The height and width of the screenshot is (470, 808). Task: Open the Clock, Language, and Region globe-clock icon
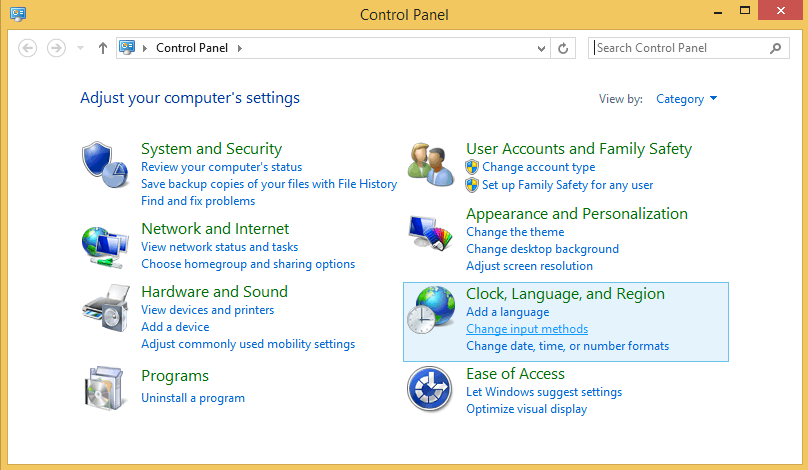tap(431, 310)
